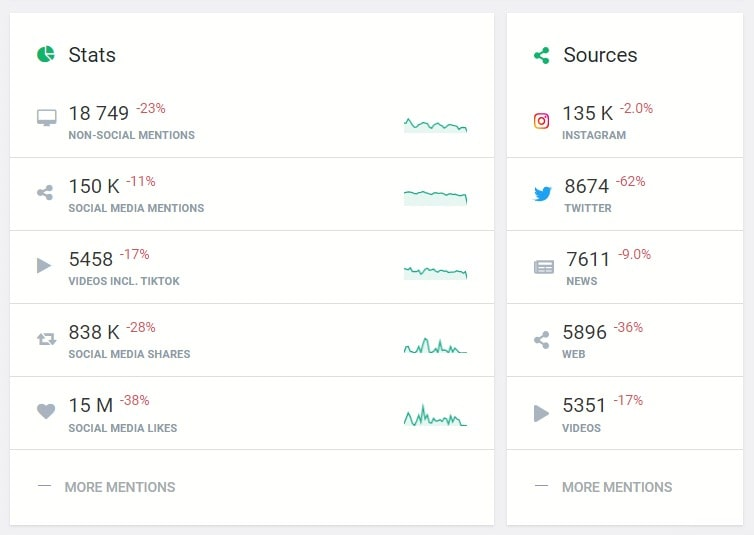
Task: View the social media likes sparkline chart
Action: tap(435, 417)
